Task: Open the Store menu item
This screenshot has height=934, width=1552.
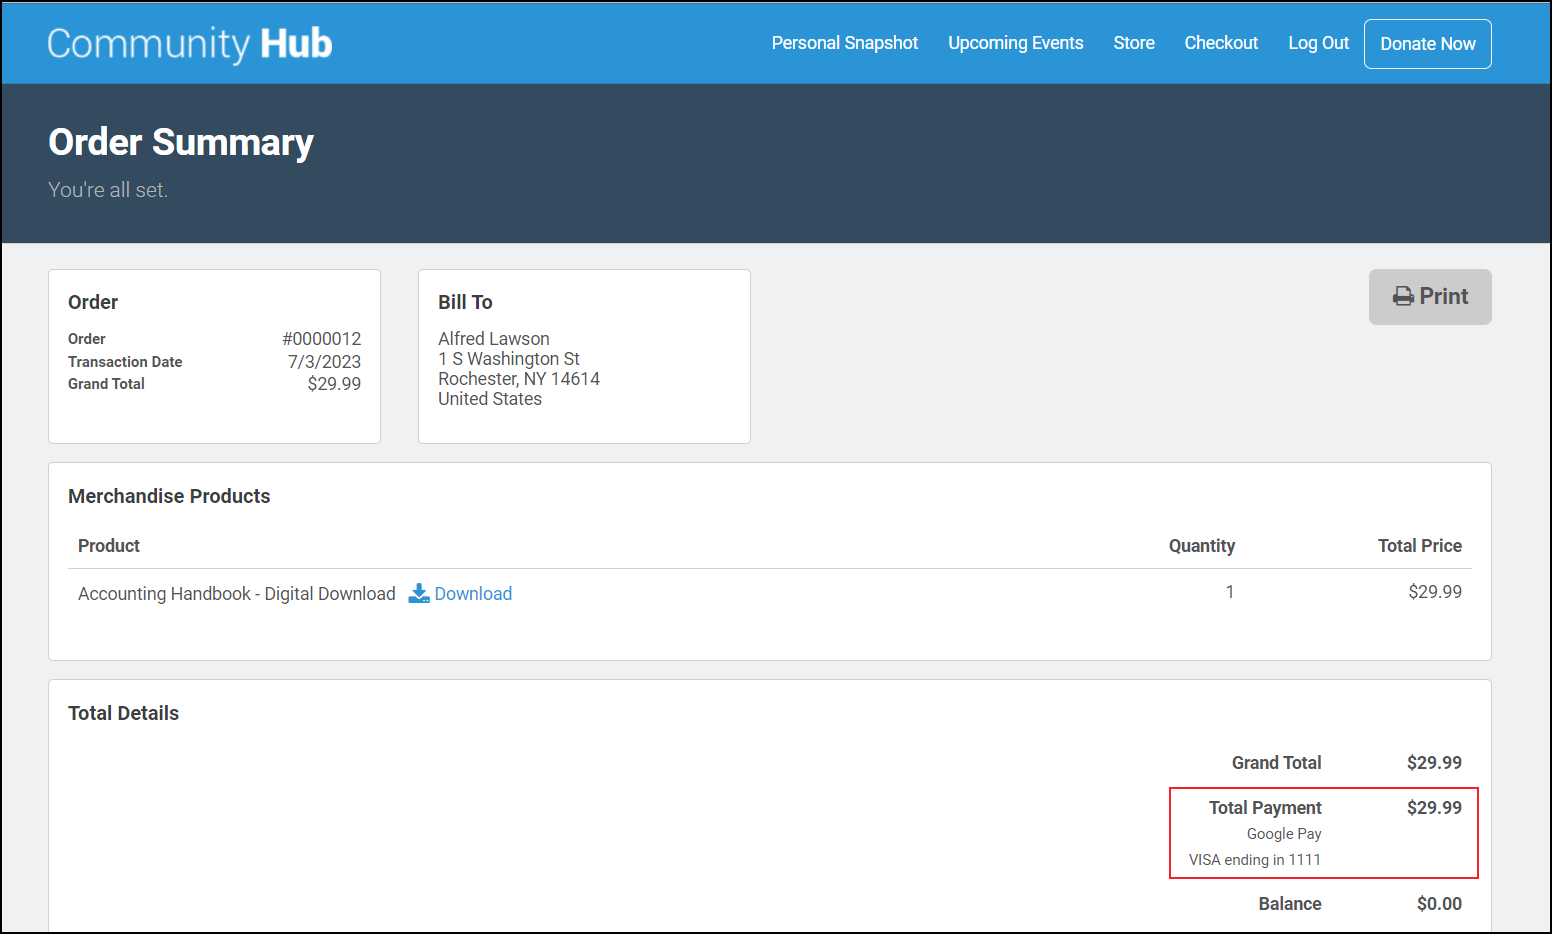Action: tap(1133, 43)
